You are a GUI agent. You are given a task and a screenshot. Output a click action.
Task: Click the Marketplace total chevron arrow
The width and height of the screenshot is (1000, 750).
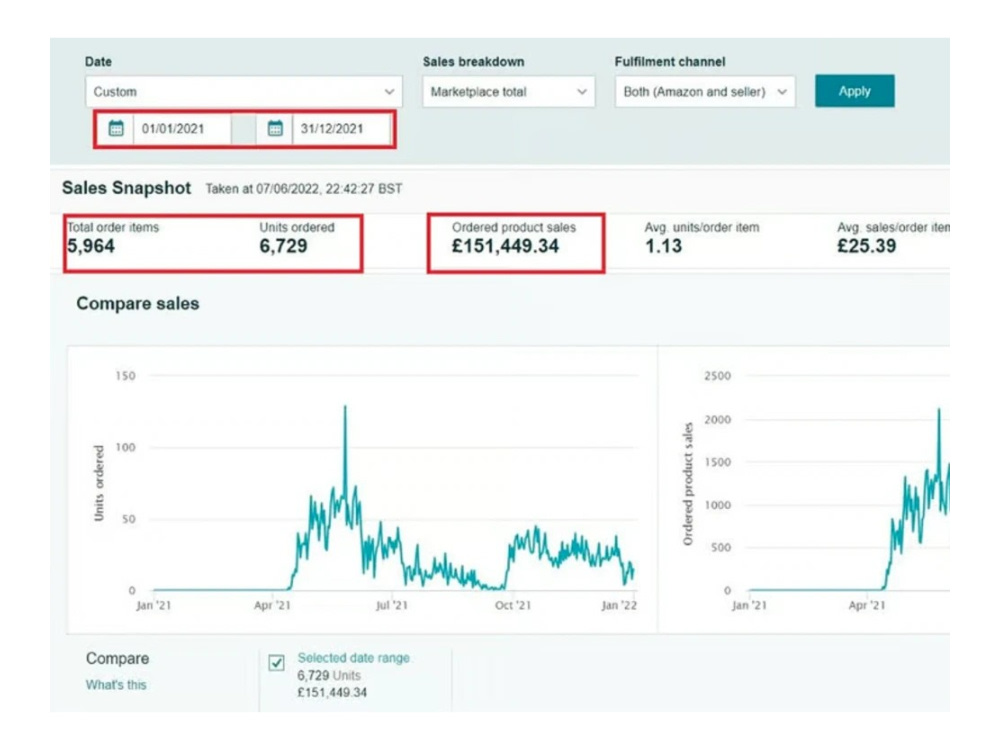(582, 92)
